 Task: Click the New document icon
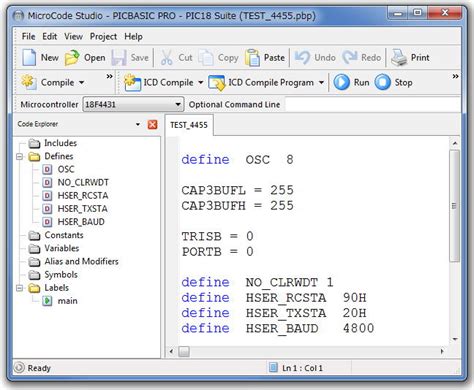(x=29, y=57)
